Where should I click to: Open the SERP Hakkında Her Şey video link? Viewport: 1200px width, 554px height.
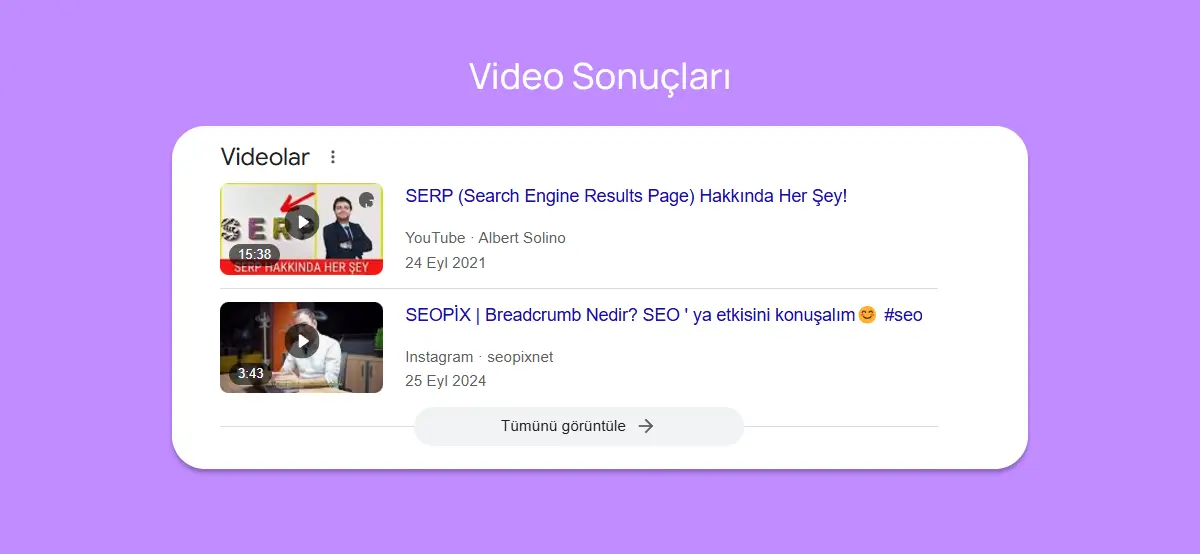click(x=626, y=196)
